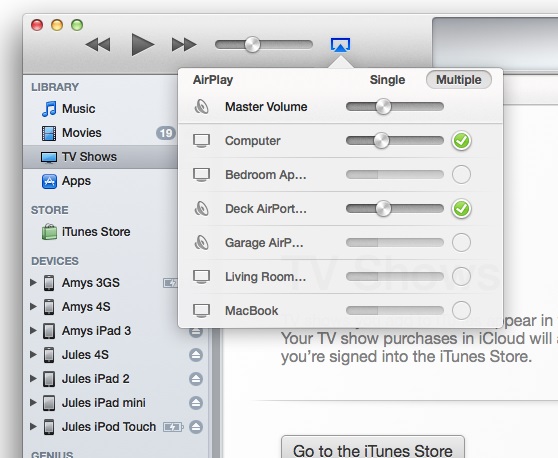Screen dimensions: 558x458
Task: Skip forward with the fast-forward button
Action: click(184, 45)
